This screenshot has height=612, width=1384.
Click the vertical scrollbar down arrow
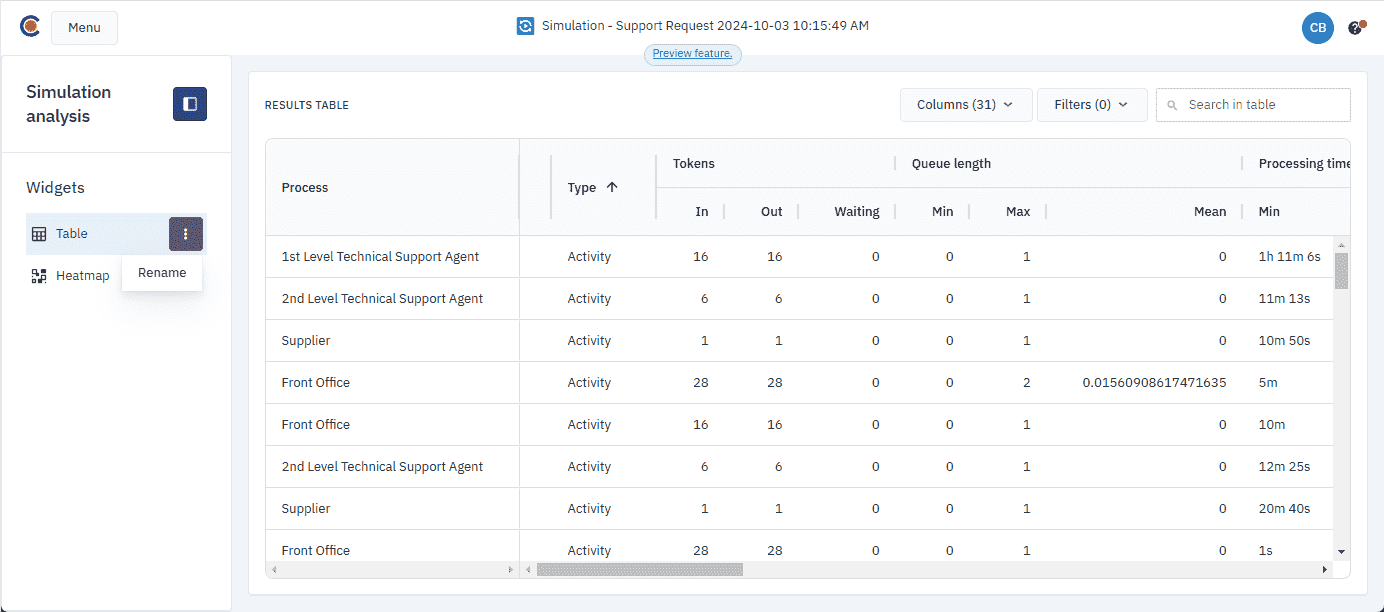[1341, 551]
